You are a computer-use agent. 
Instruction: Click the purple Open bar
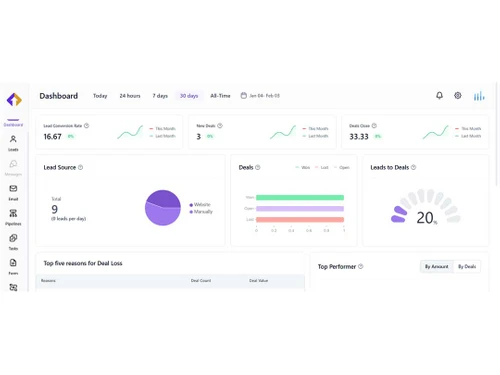click(x=300, y=209)
